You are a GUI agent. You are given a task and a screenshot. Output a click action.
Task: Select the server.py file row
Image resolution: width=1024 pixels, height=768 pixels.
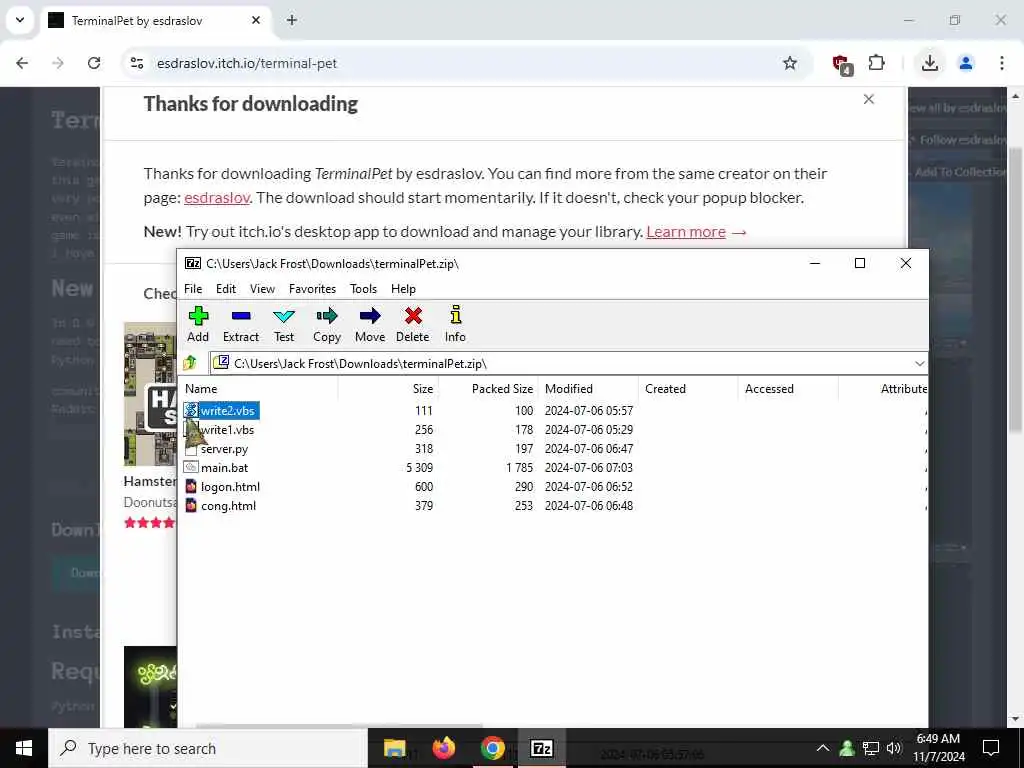pyautogui.click(x=554, y=449)
